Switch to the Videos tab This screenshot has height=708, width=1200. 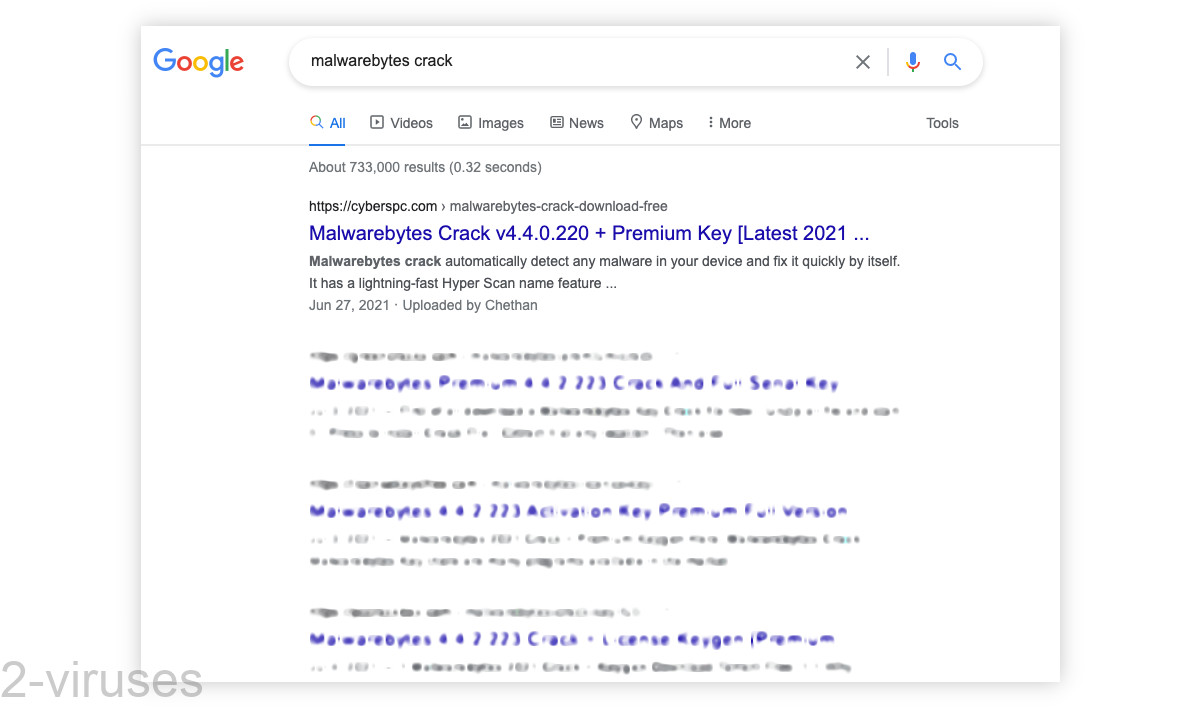tap(401, 123)
